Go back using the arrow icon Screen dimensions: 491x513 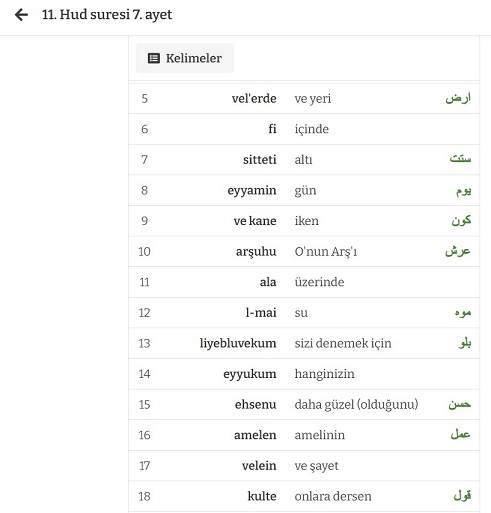click(x=21, y=15)
